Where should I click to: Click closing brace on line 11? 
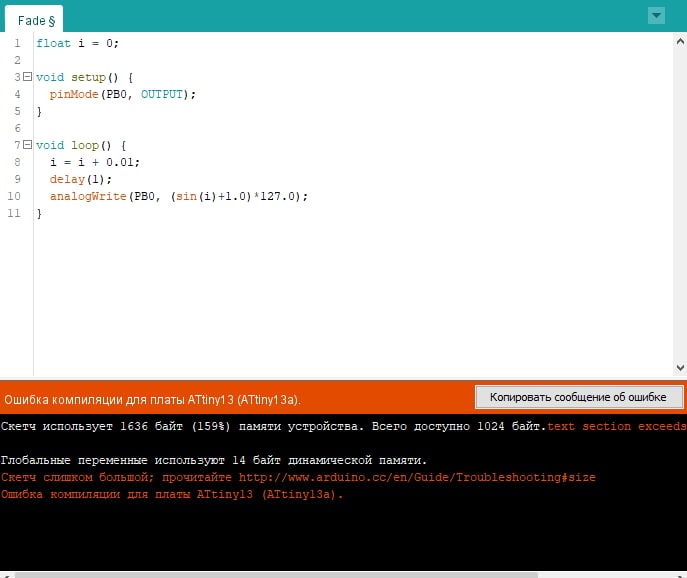click(39, 213)
